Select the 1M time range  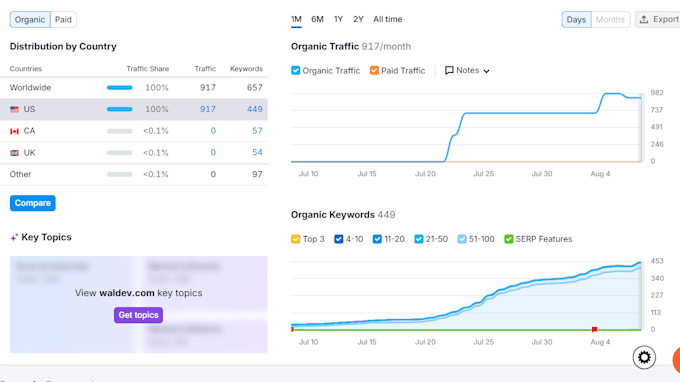[296, 19]
